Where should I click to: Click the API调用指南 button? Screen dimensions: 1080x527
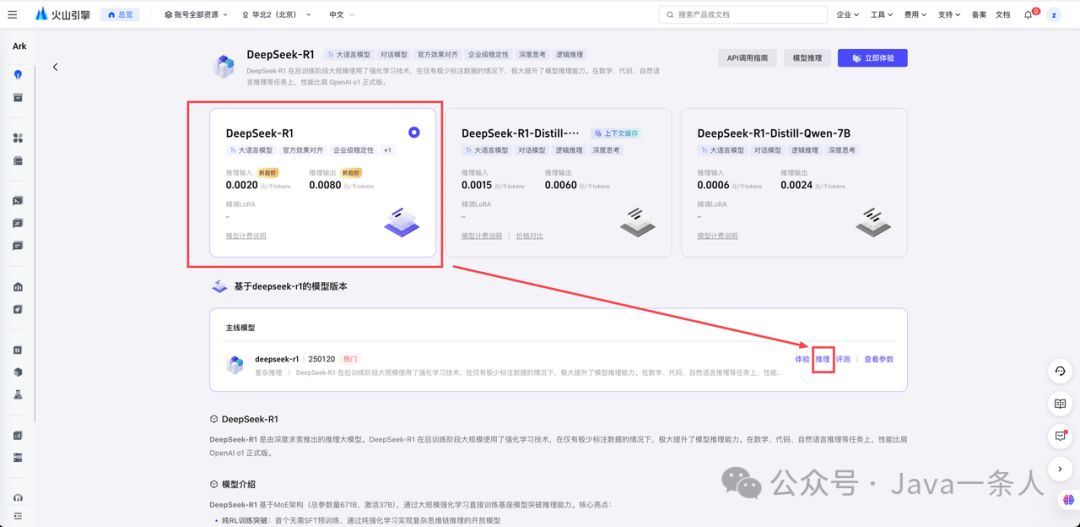(747, 59)
